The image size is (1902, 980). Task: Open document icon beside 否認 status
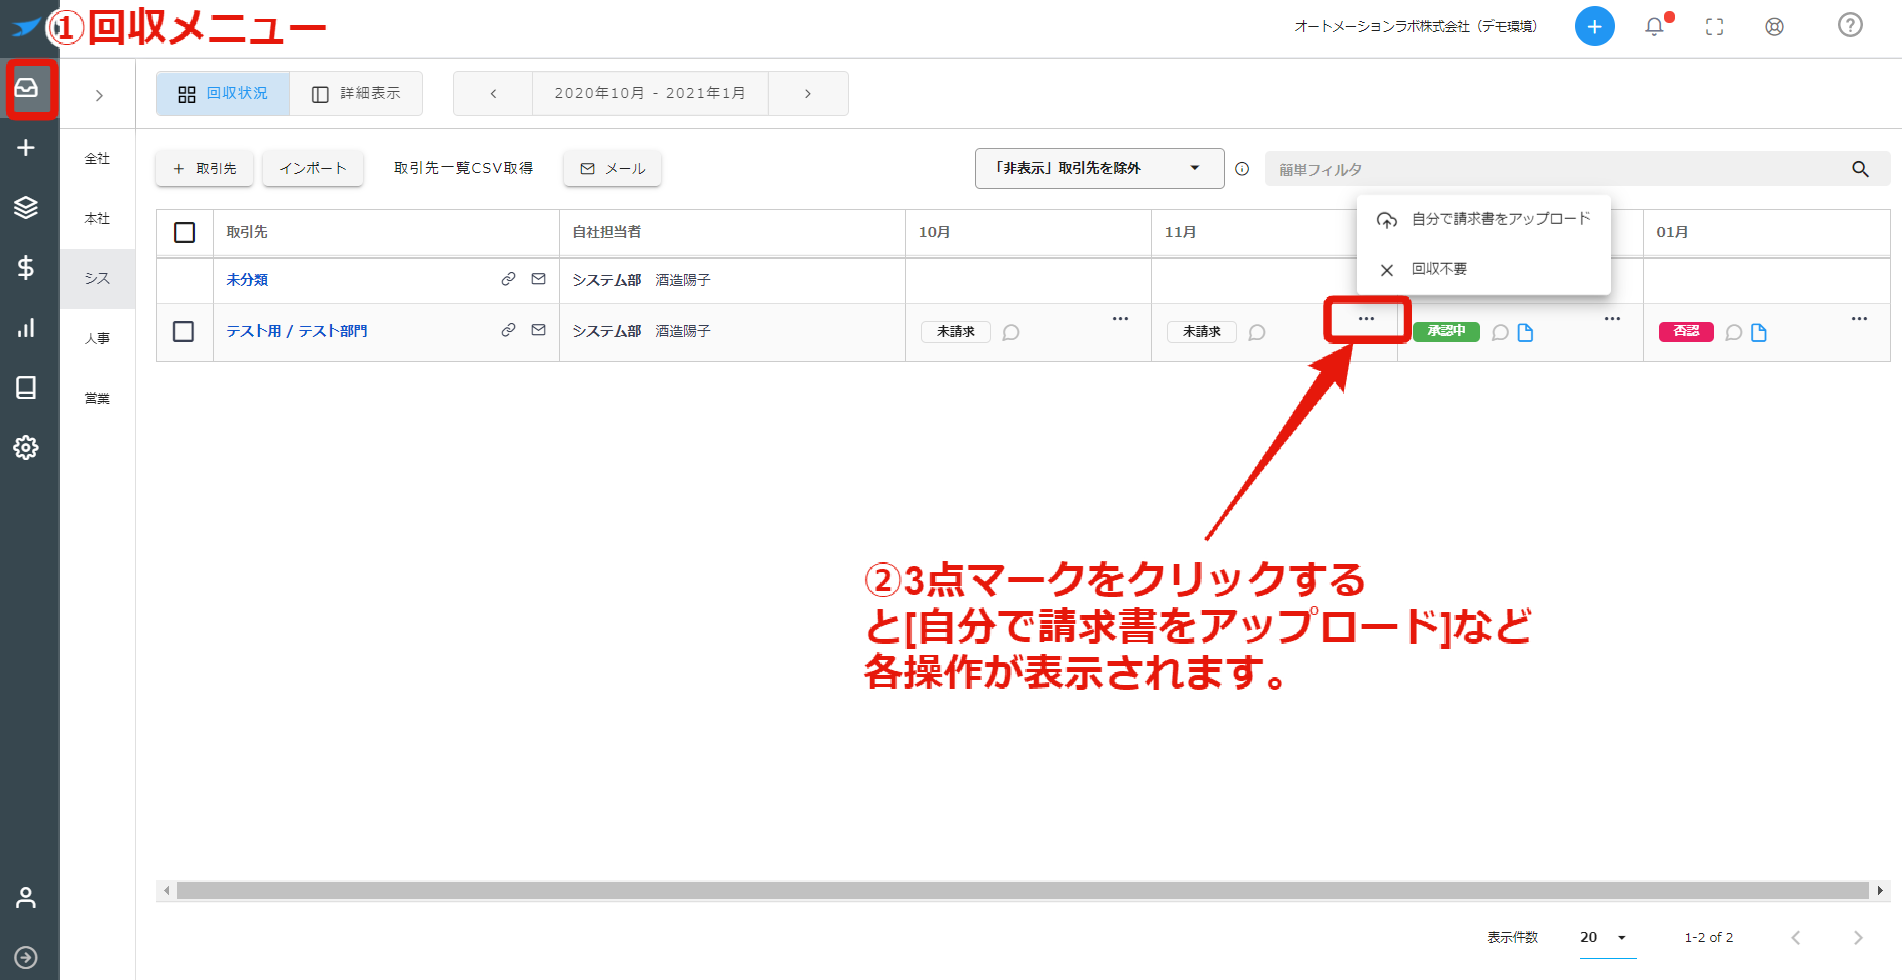pos(1759,332)
